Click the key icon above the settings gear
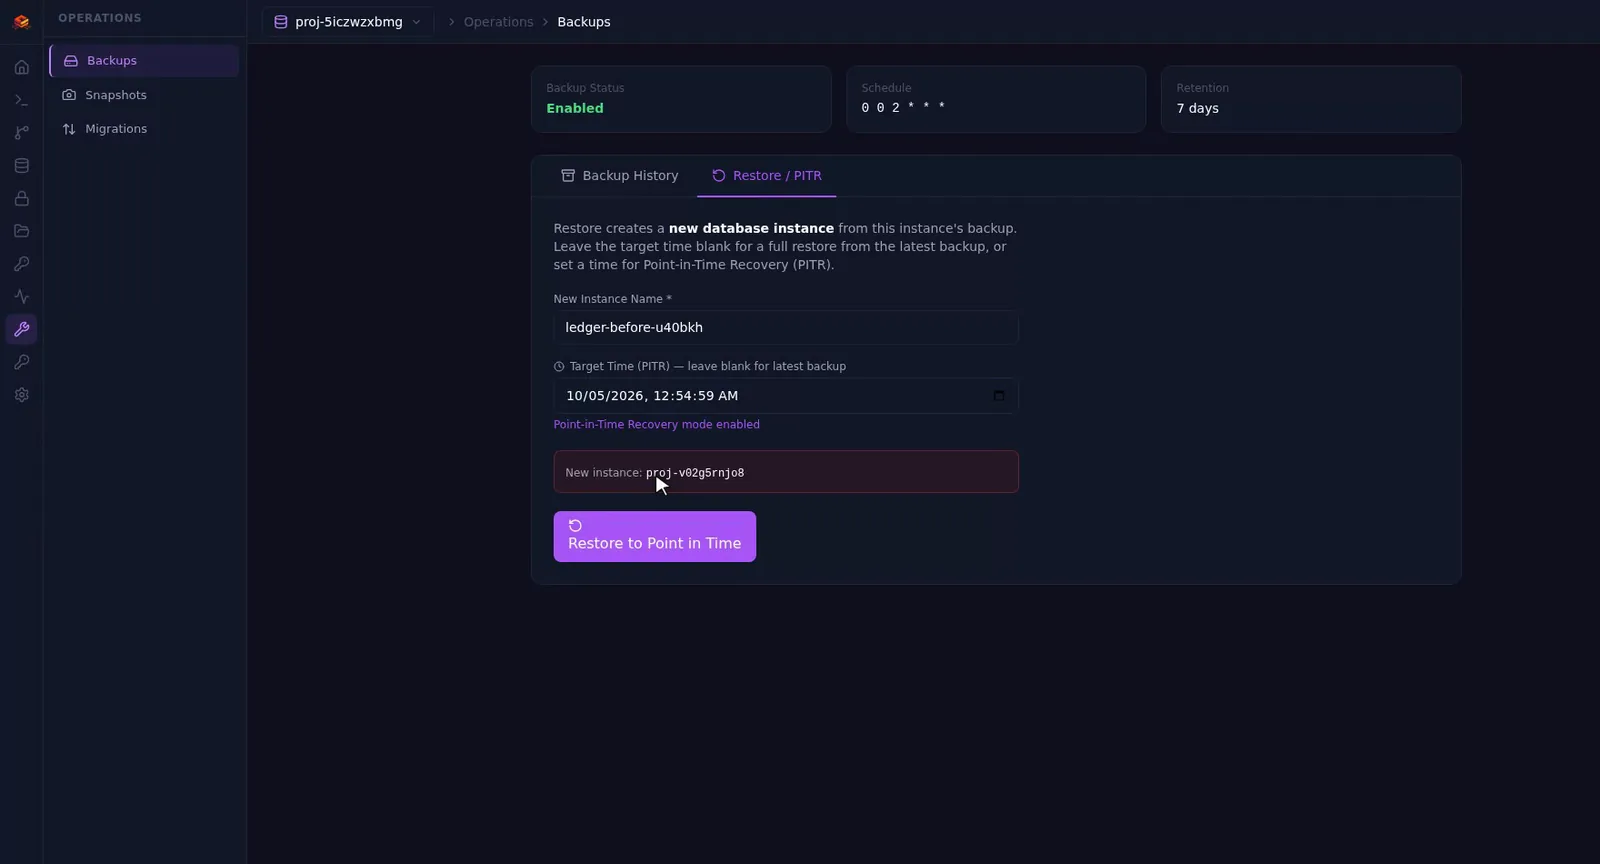1600x864 pixels. click(x=21, y=362)
